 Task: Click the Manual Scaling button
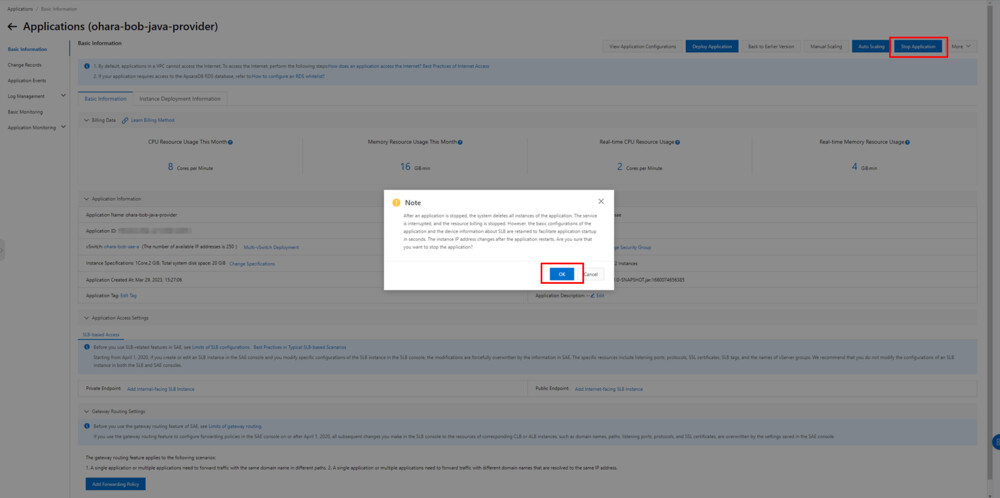coord(826,47)
